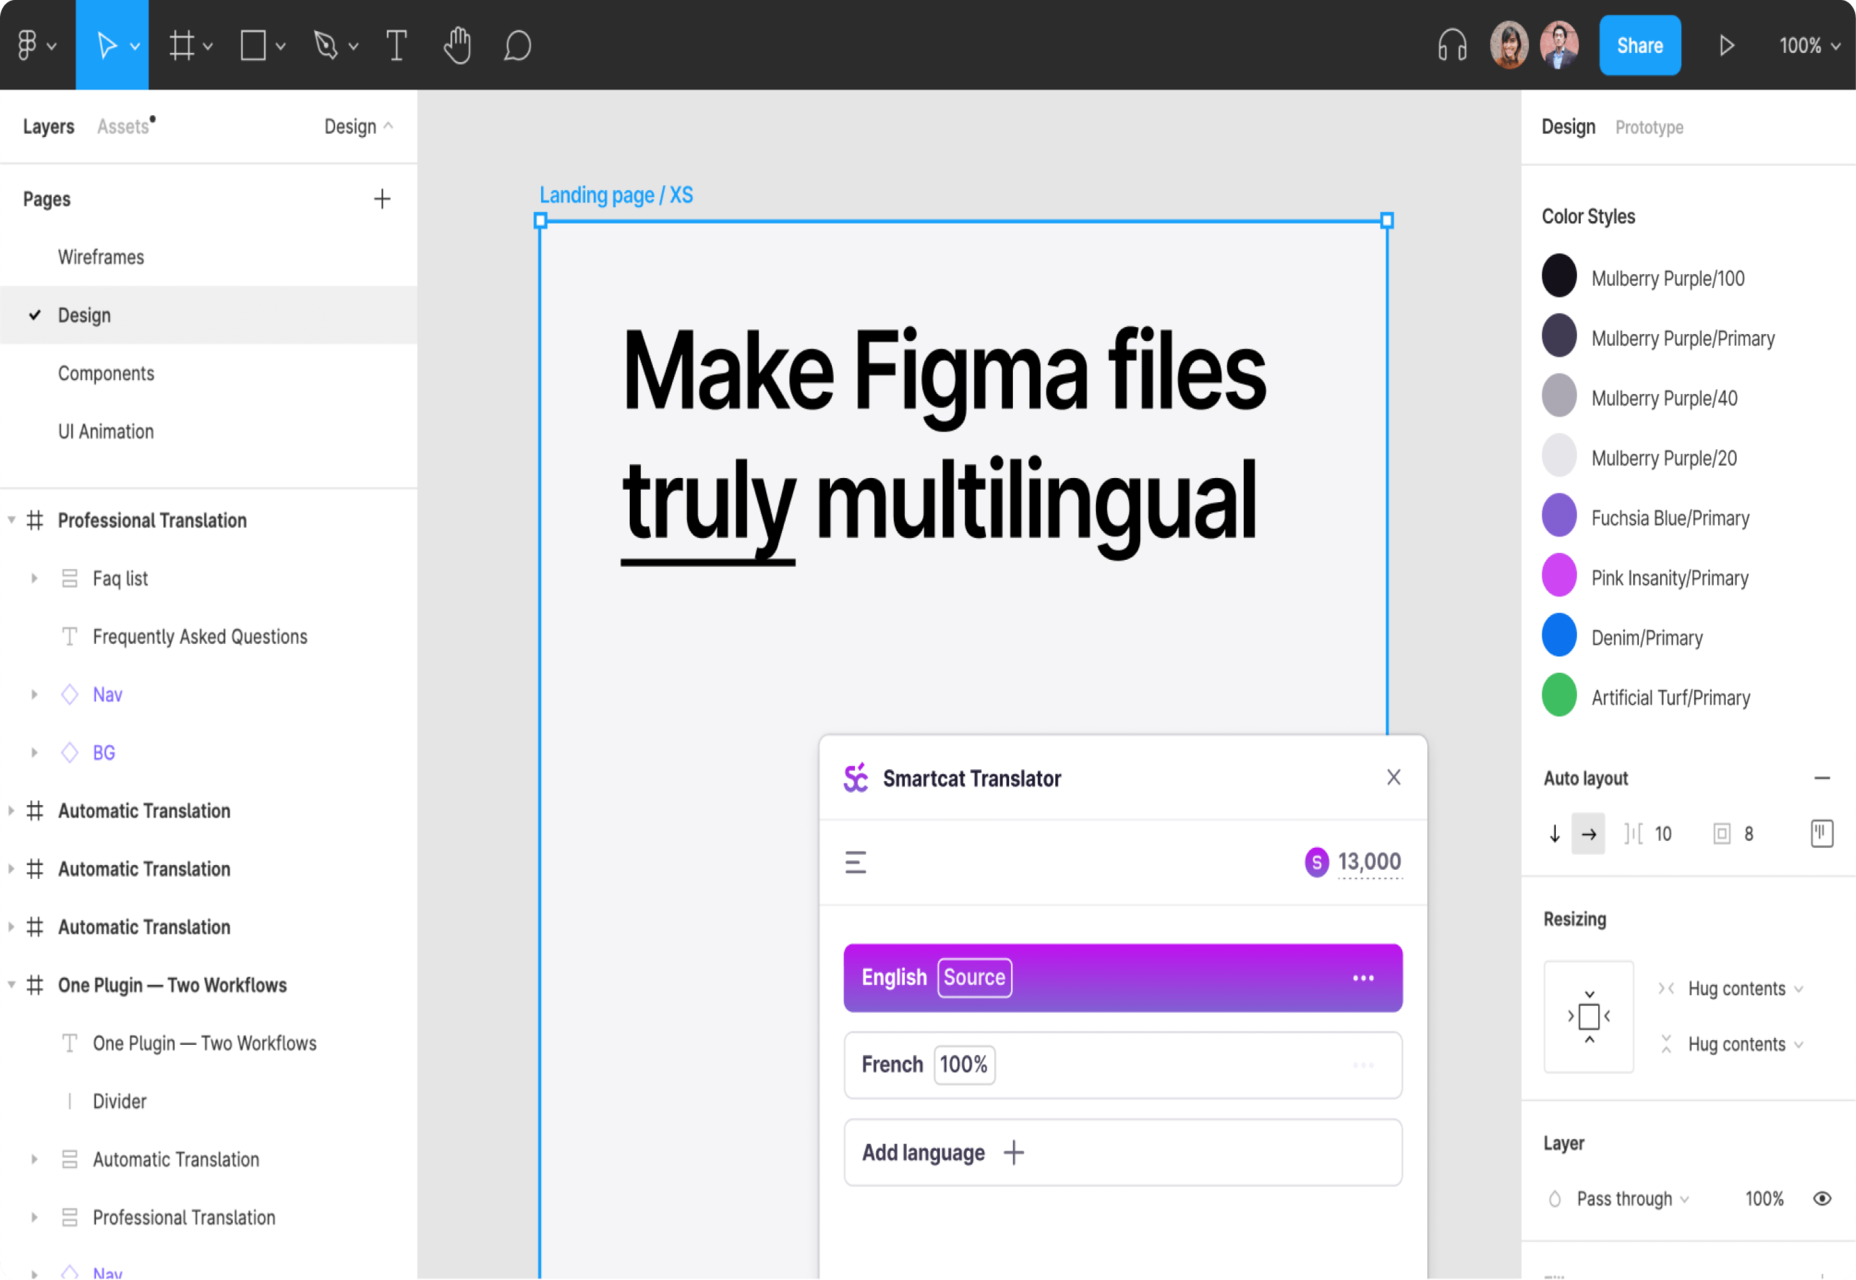Set auto layout direction to horizontal

[1588, 834]
